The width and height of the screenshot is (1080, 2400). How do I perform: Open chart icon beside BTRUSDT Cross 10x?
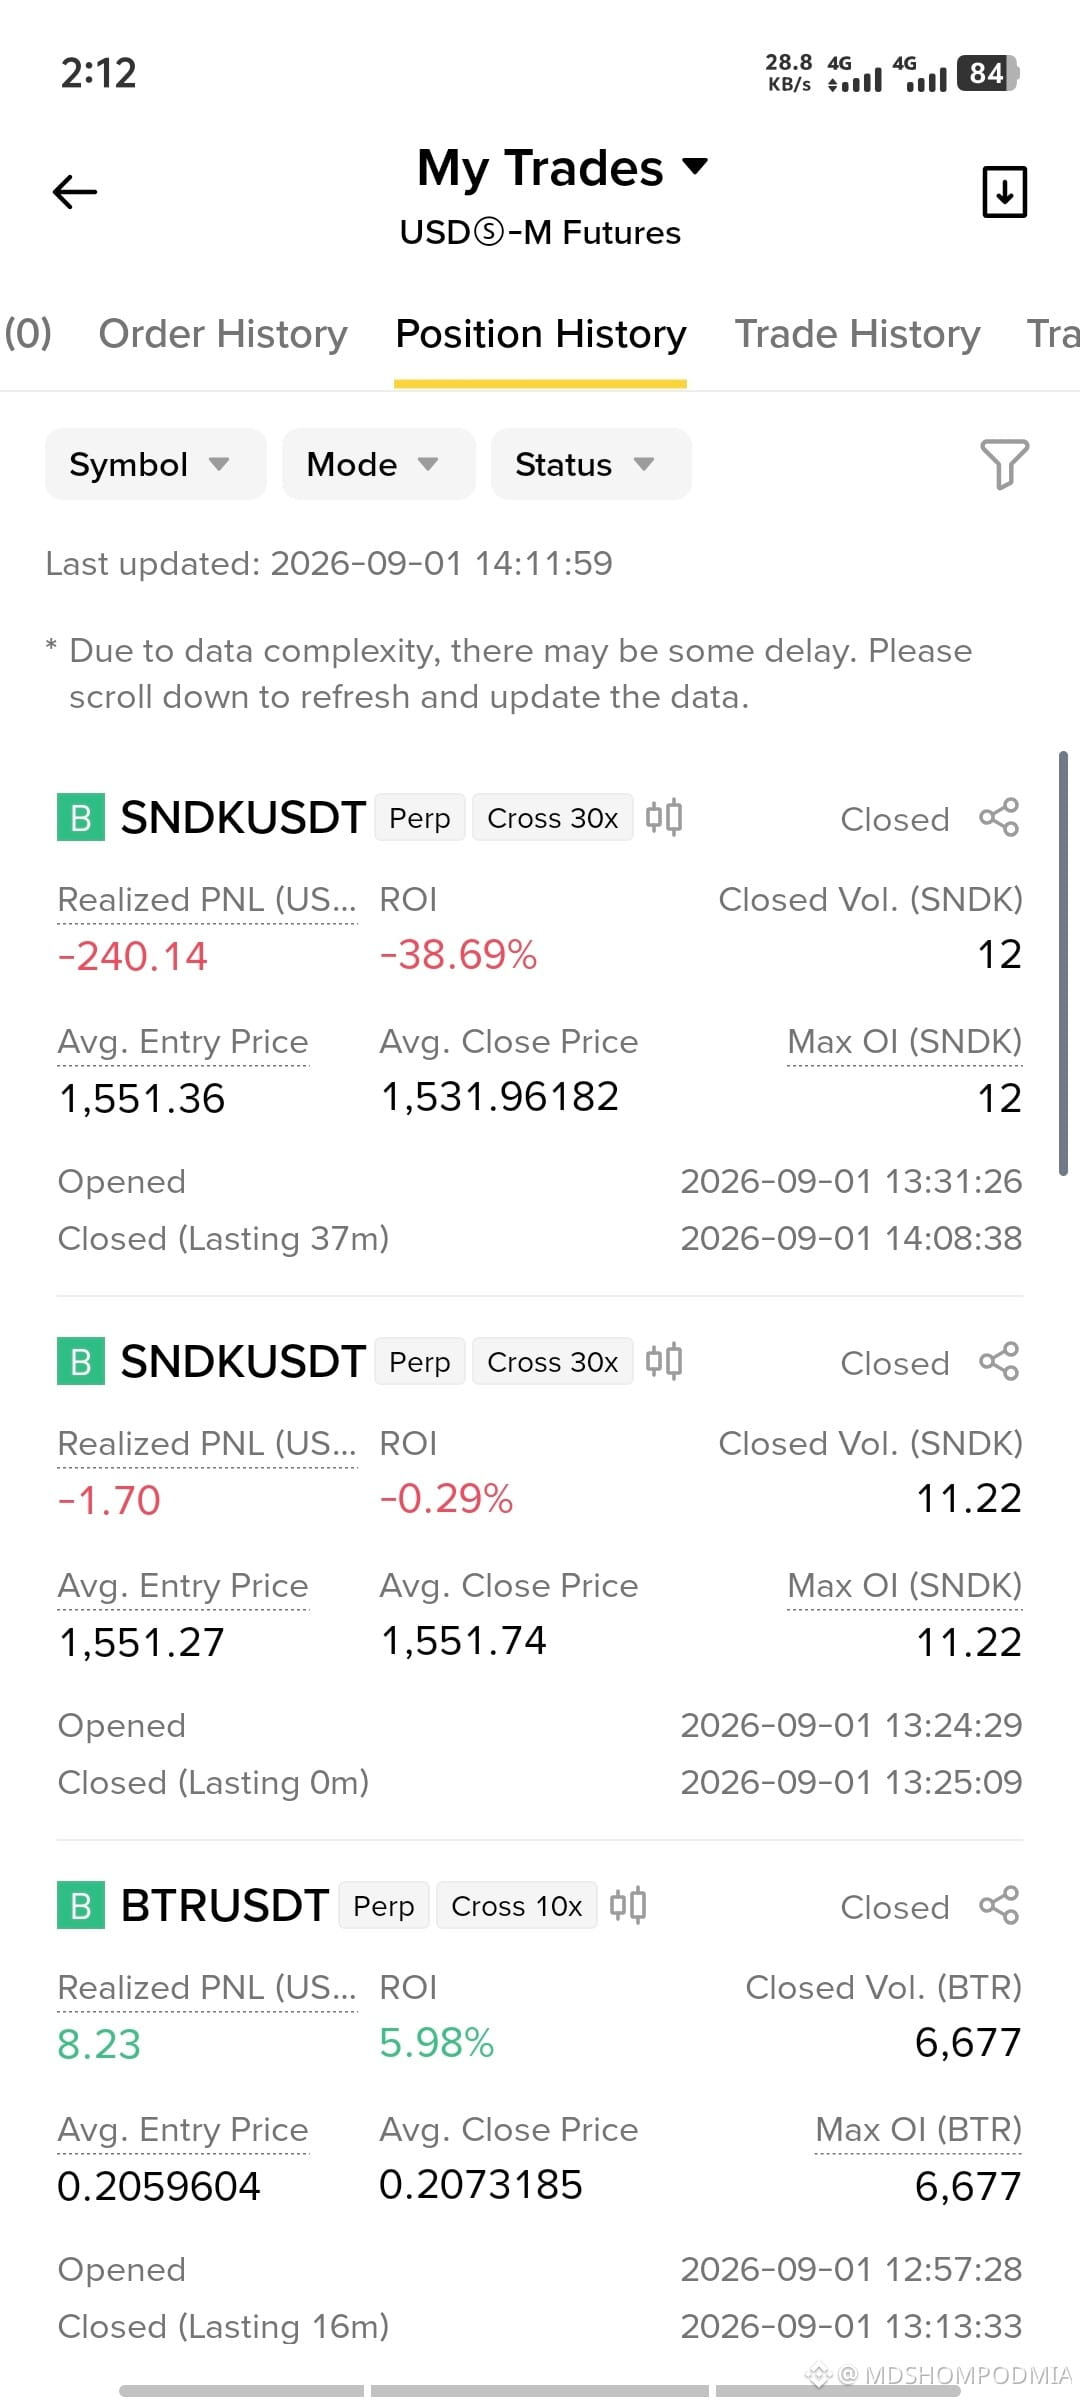(x=628, y=1905)
